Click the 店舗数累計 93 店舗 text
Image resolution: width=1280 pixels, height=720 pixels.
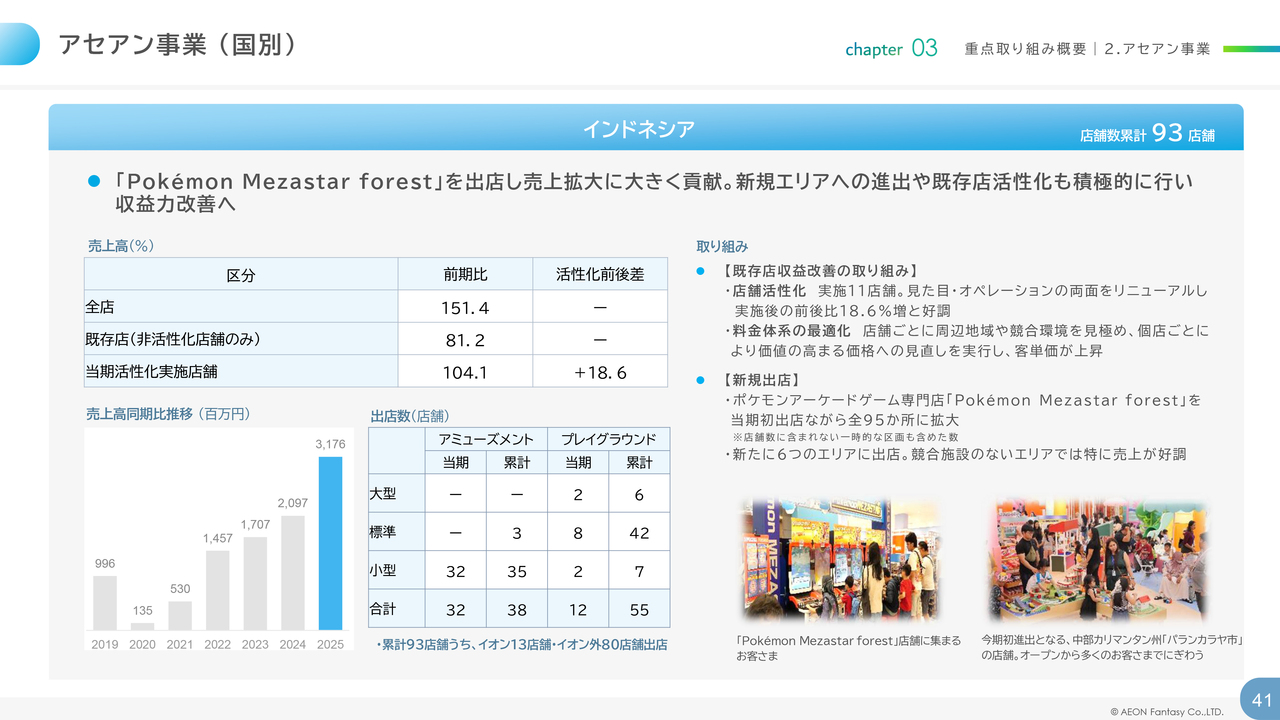(1147, 133)
